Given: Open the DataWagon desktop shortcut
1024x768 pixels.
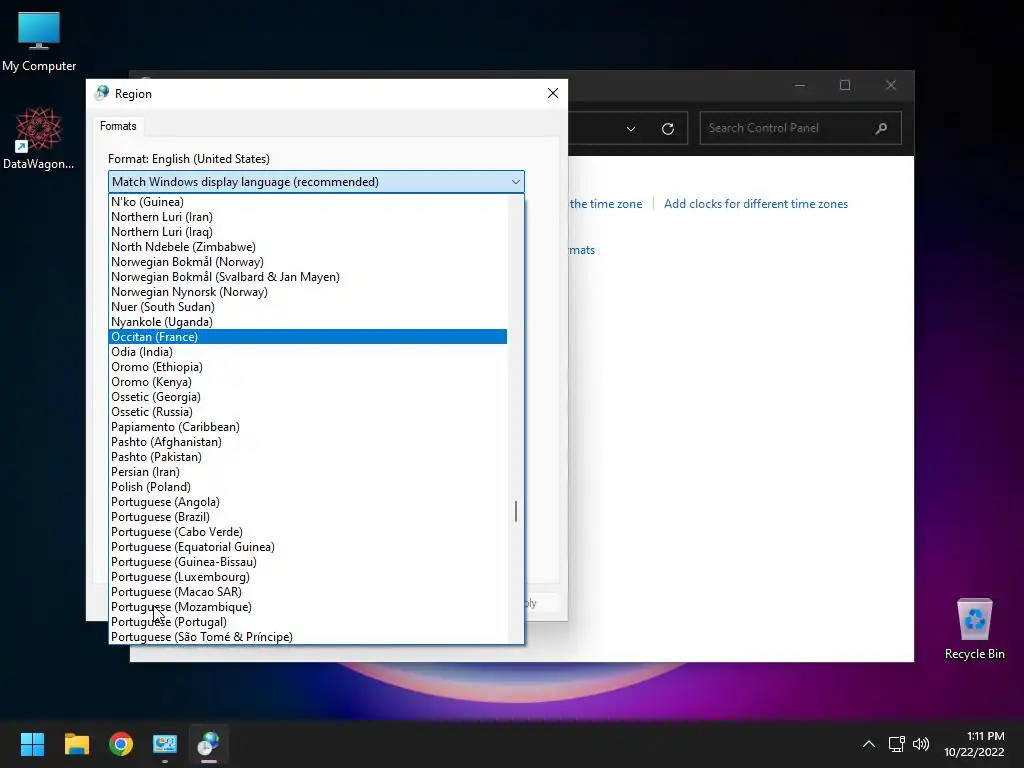Looking at the screenshot, I should click(x=39, y=138).
